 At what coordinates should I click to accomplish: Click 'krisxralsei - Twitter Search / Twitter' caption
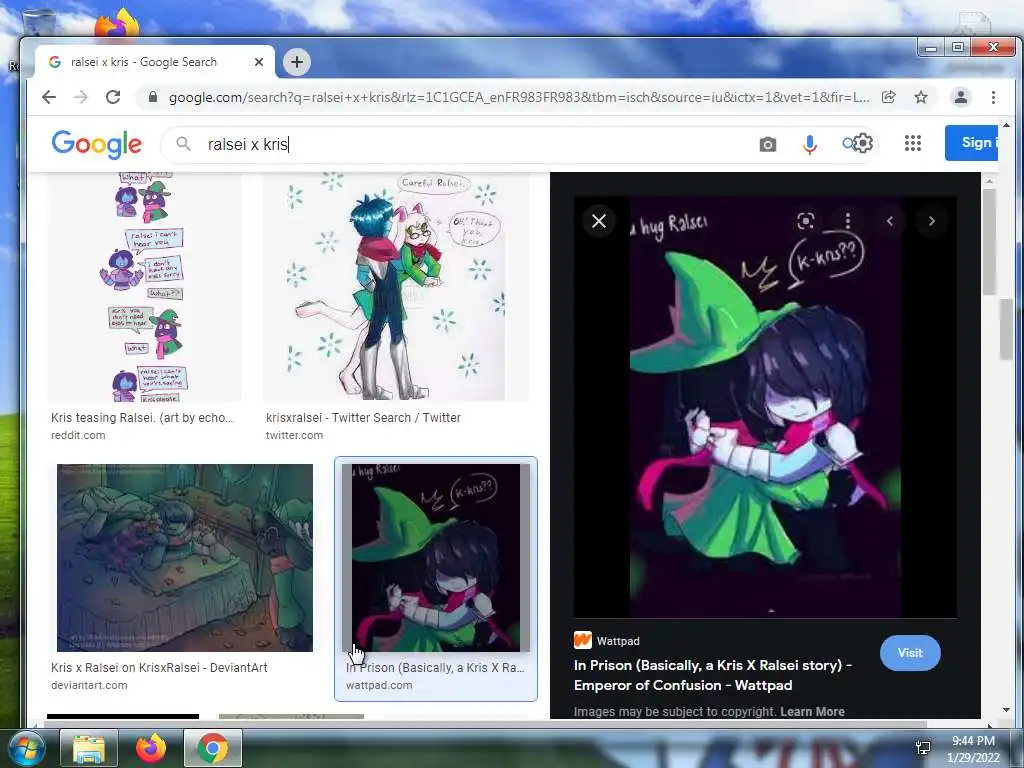coord(363,418)
